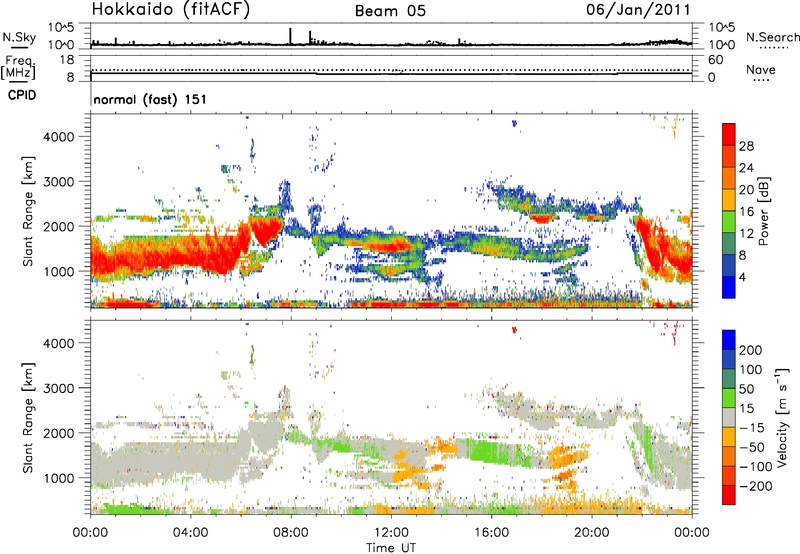Select the "16" tick on the power colorbar
The height and width of the screenshot is (554, 800).
(x=746, y=212)
